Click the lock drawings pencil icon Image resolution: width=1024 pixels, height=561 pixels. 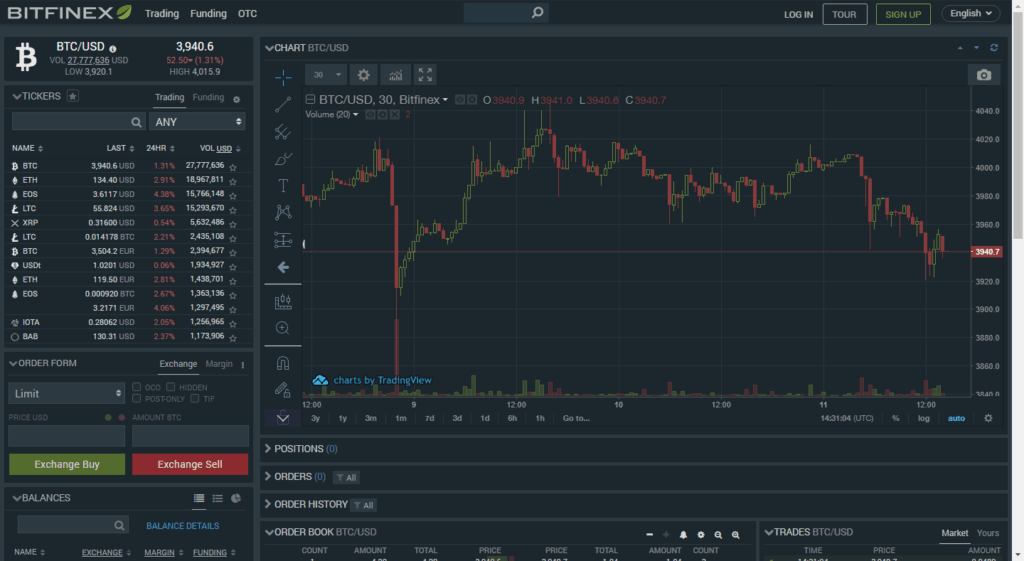point(283,390)
